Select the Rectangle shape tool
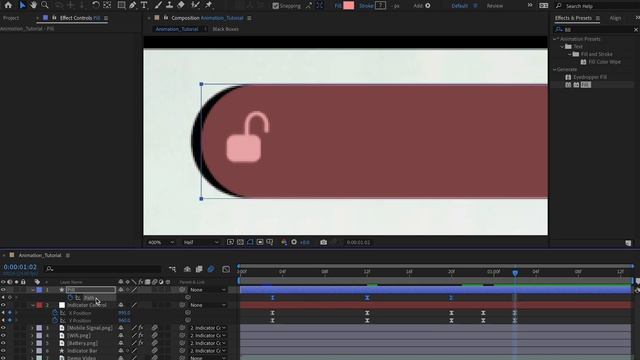640x360 pixels. pos(121,5)
